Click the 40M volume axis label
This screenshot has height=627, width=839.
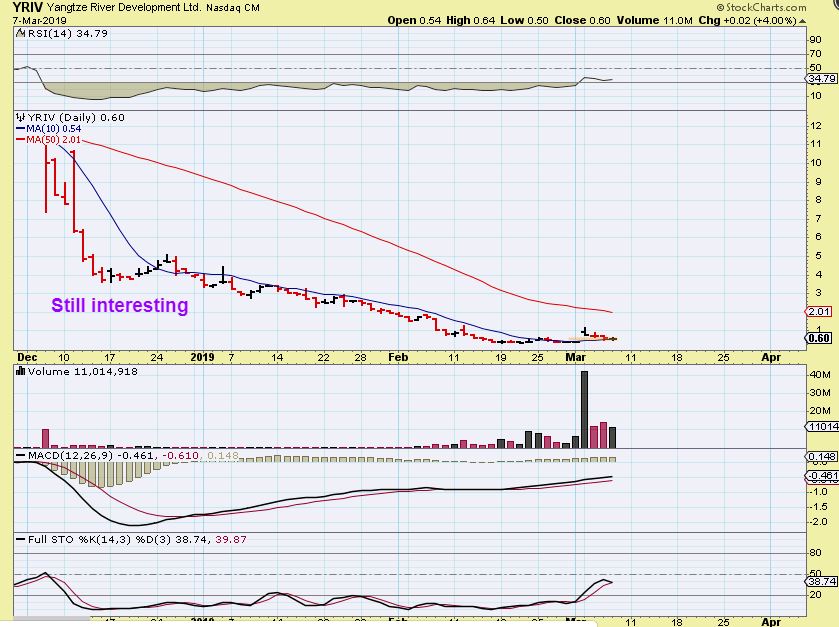point(820,374)
